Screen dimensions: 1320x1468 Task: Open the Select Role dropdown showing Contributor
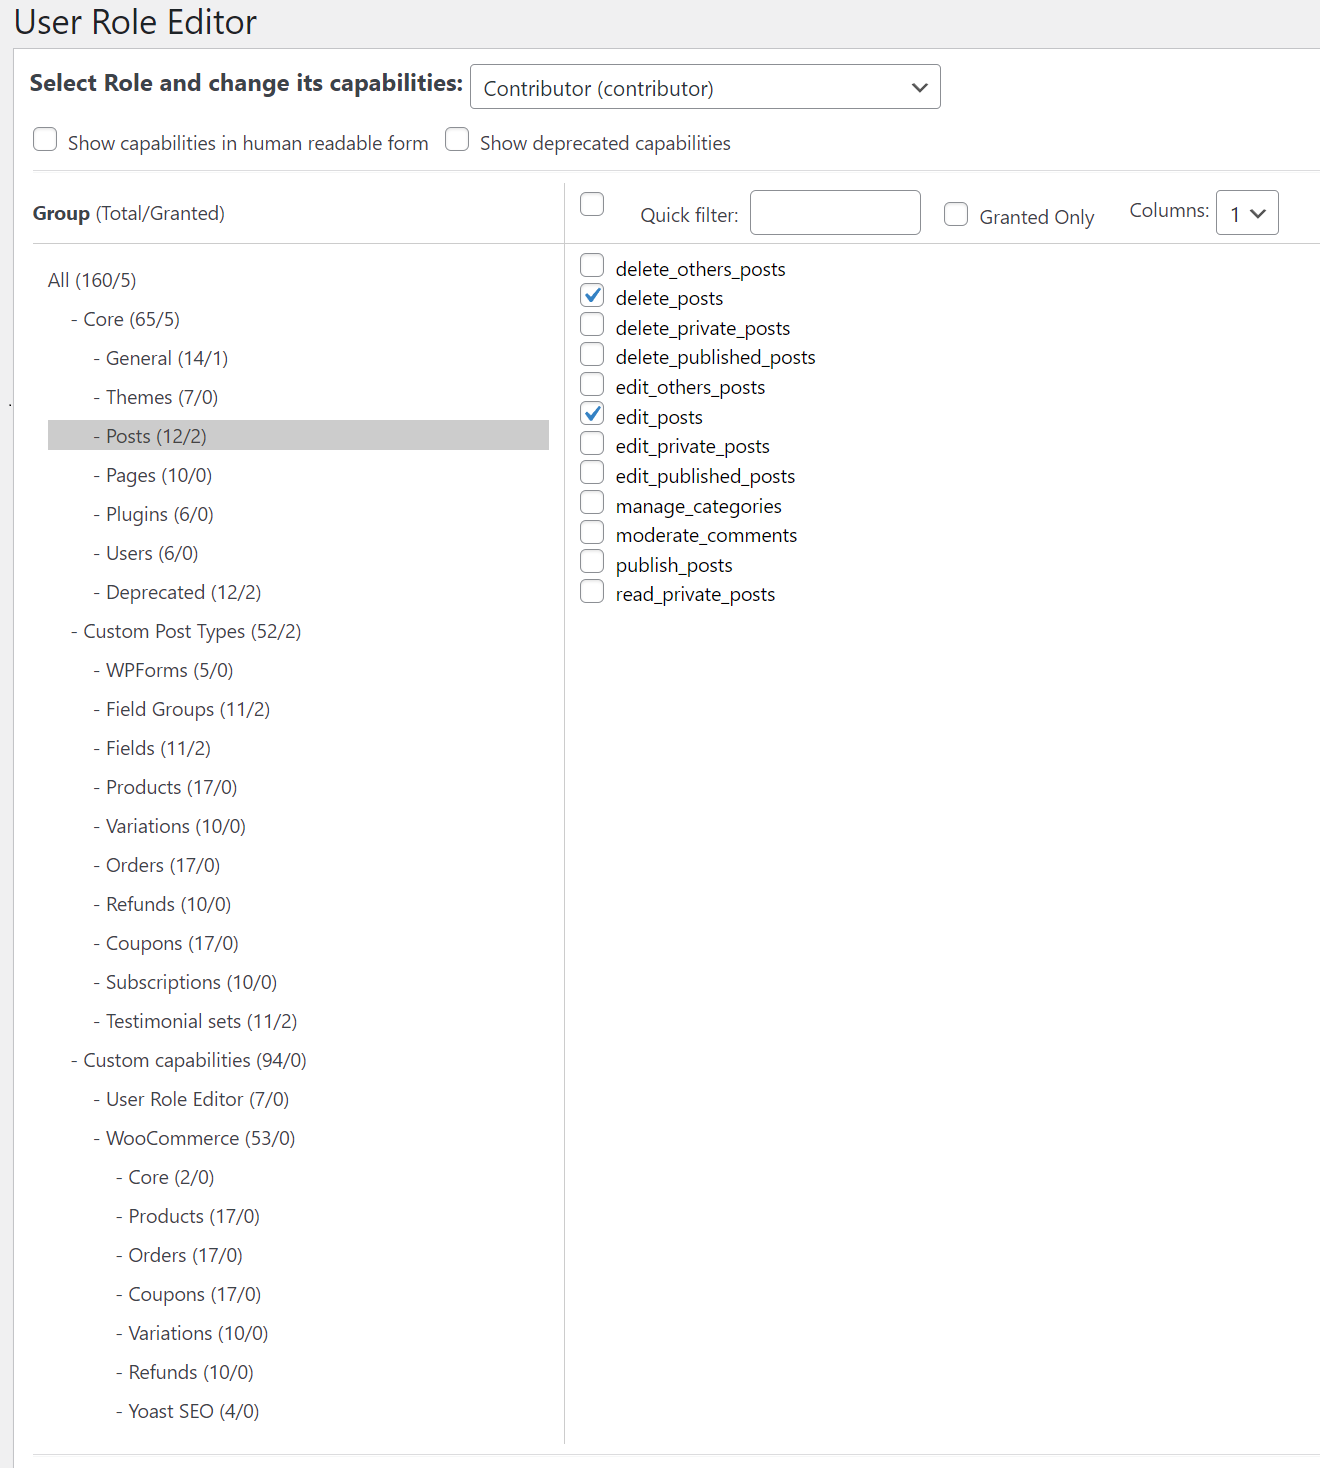[x=704, y=88]
